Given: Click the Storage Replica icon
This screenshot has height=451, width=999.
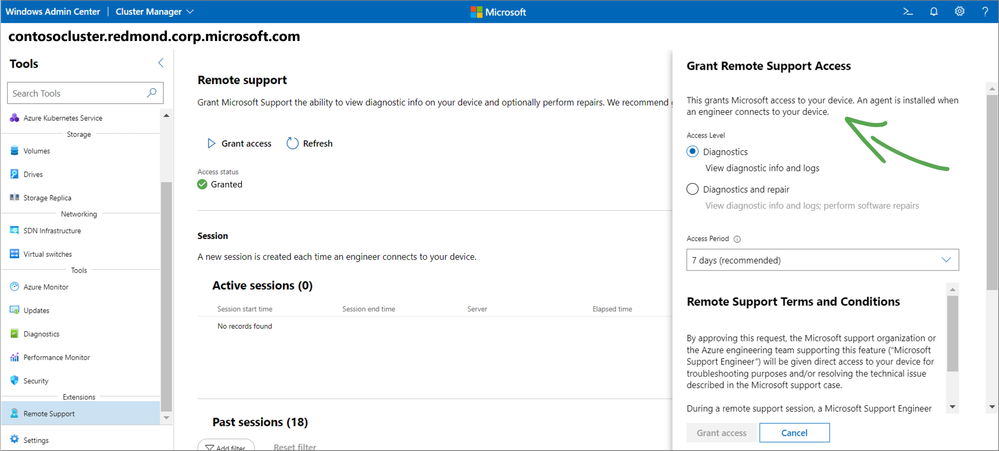Looking at the screenshot, I should click(x=14, y=197).
